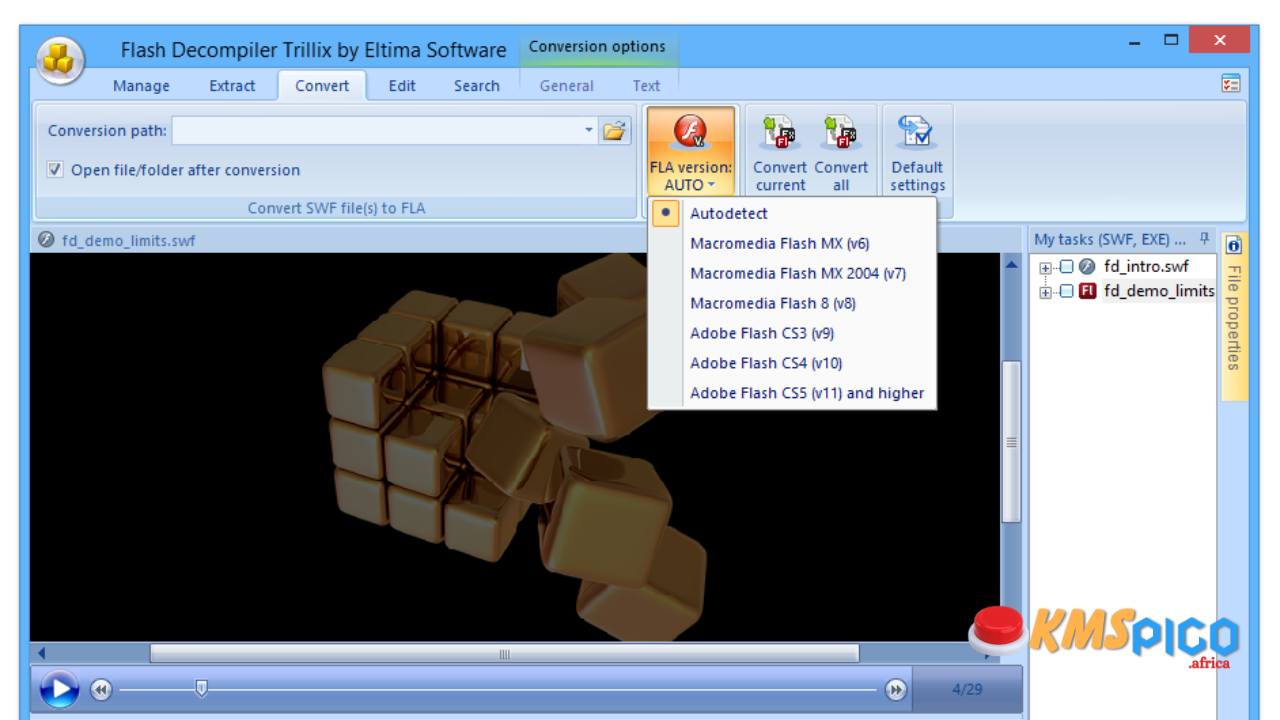1280x720 pixels.
Task: Click the FLA version AUTO button
Action: tap(690, 152)
